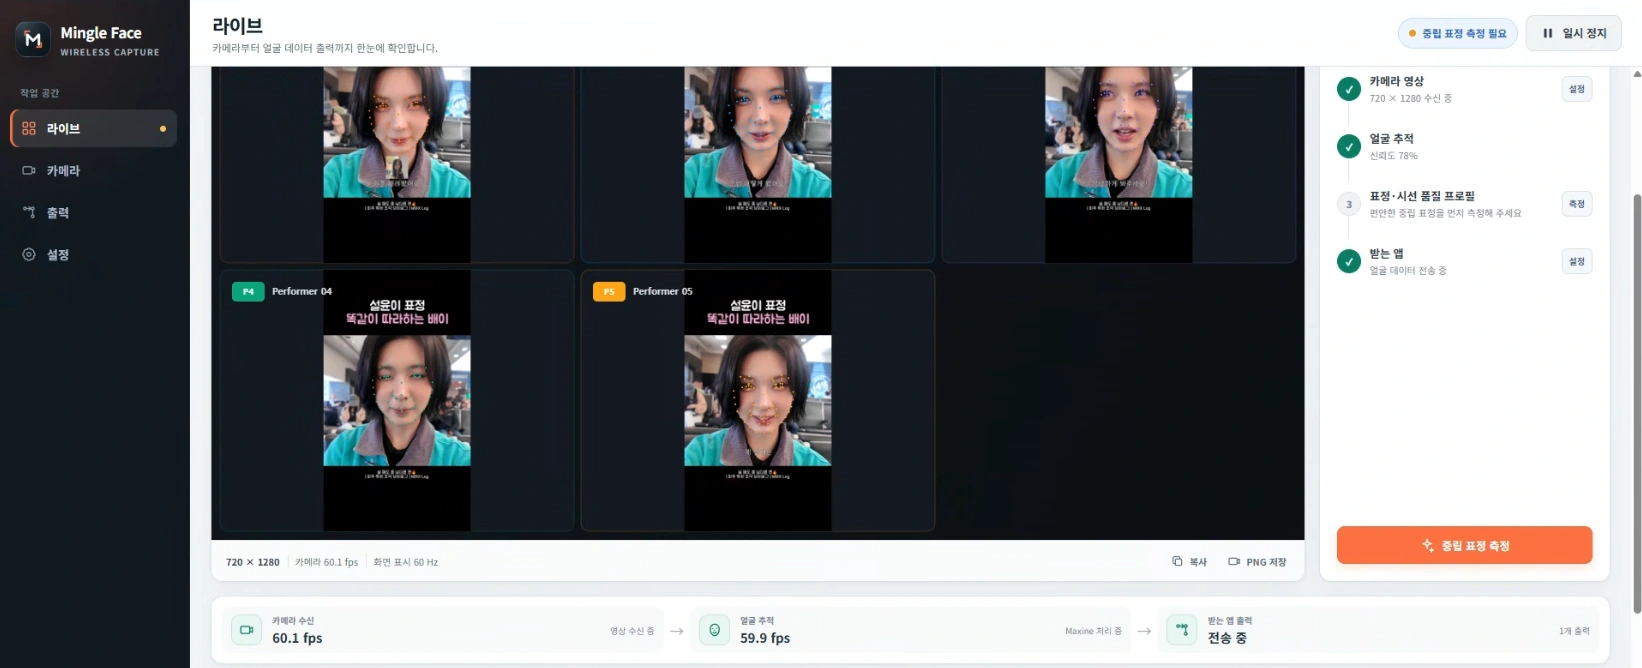Click the 60.1 fps camera receive value

click(x=297, y=638)
